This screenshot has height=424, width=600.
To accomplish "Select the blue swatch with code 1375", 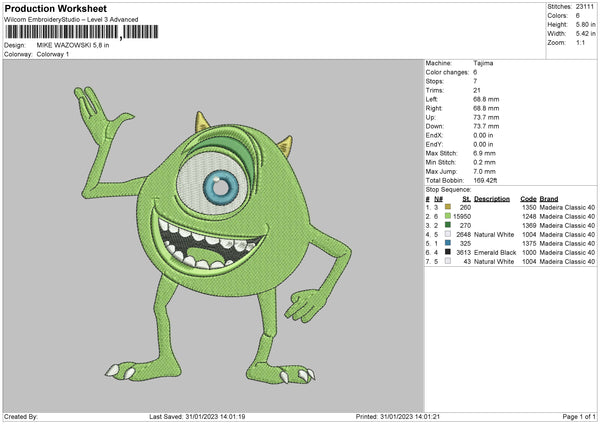I will coord(447,243).
